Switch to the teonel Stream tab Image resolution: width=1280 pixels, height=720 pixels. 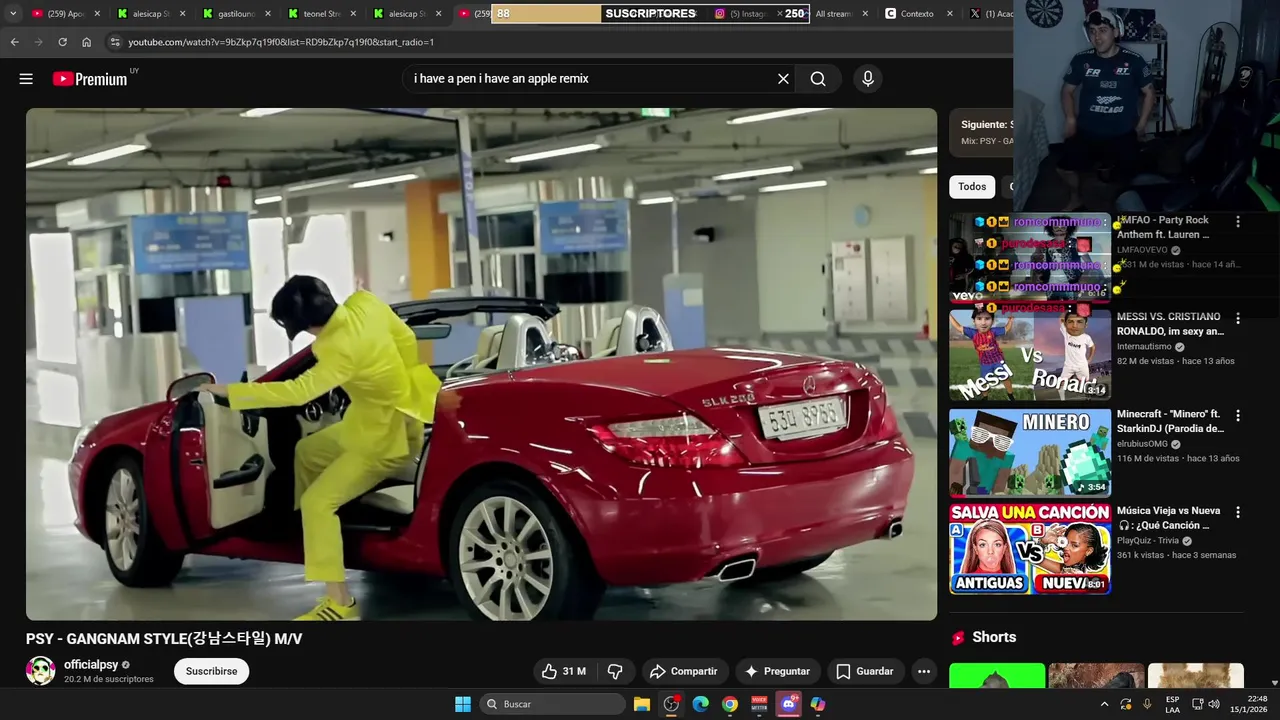coord(322,14)
